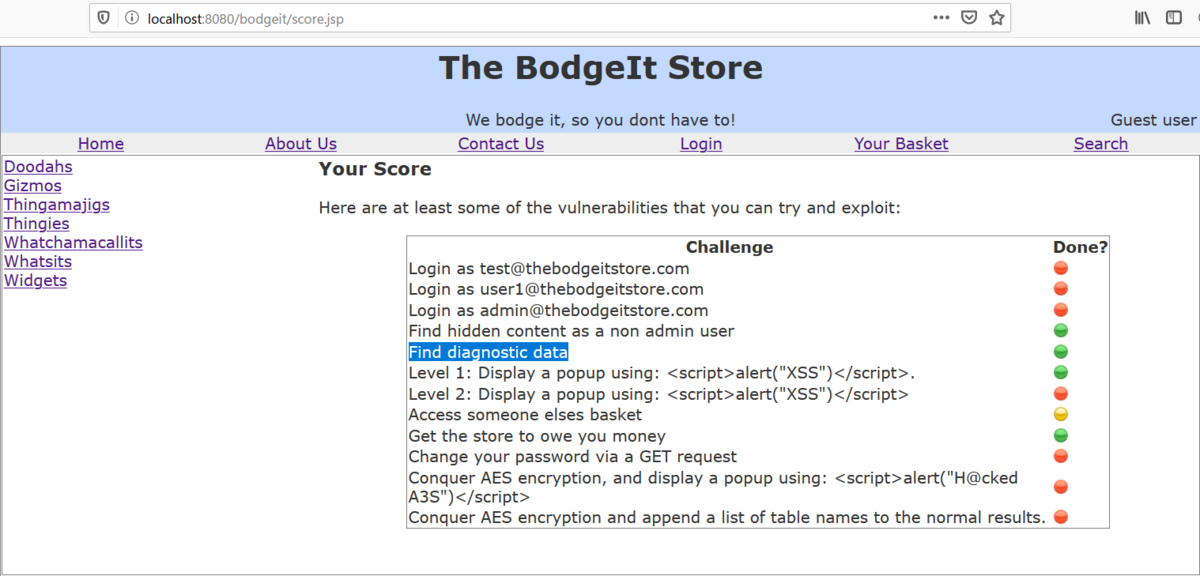Image resolution: width=1200 pixels, height=576 pixels.
Task: Click the Level 1 popup challenge text
Action: pos(662,373)
